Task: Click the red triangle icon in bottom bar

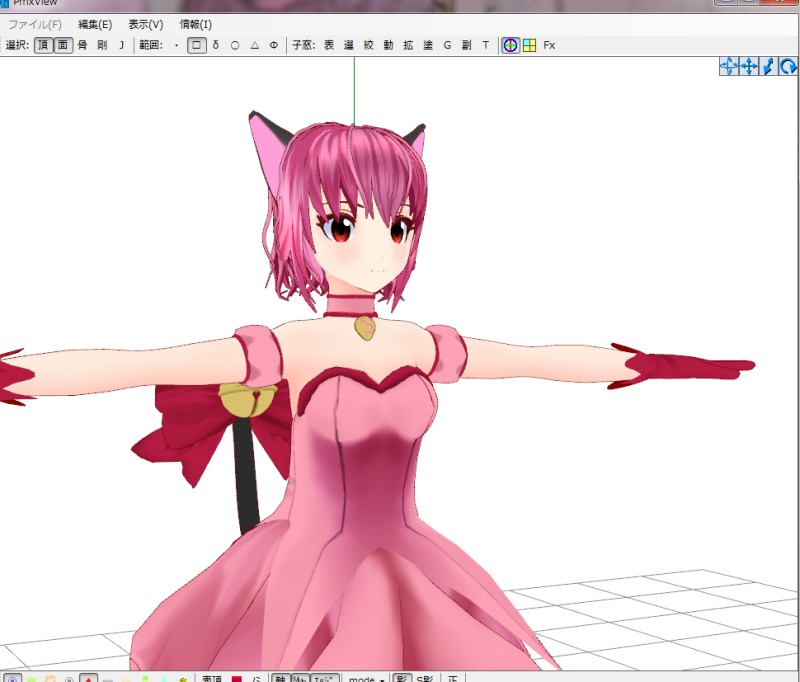Action: pos(89,680)
